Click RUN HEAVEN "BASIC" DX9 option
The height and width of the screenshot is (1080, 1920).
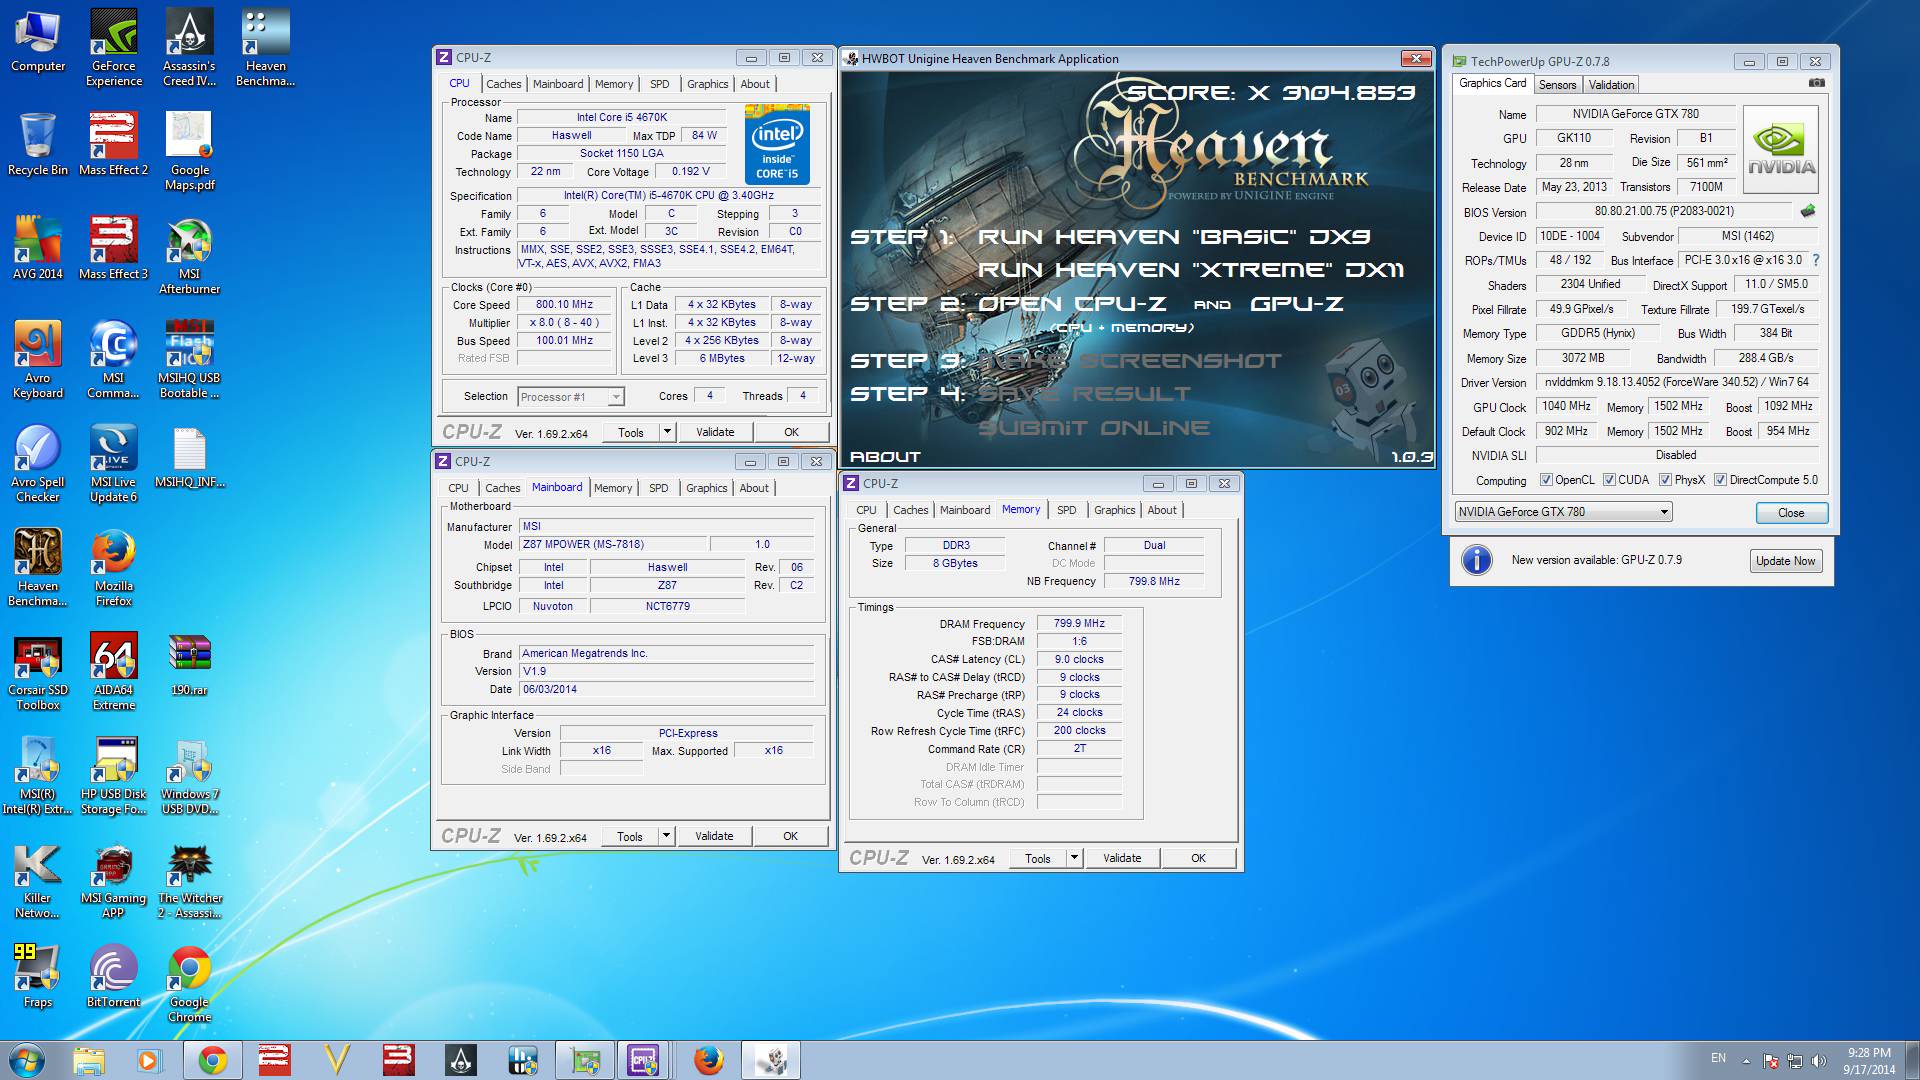(x=1174, y=237)
